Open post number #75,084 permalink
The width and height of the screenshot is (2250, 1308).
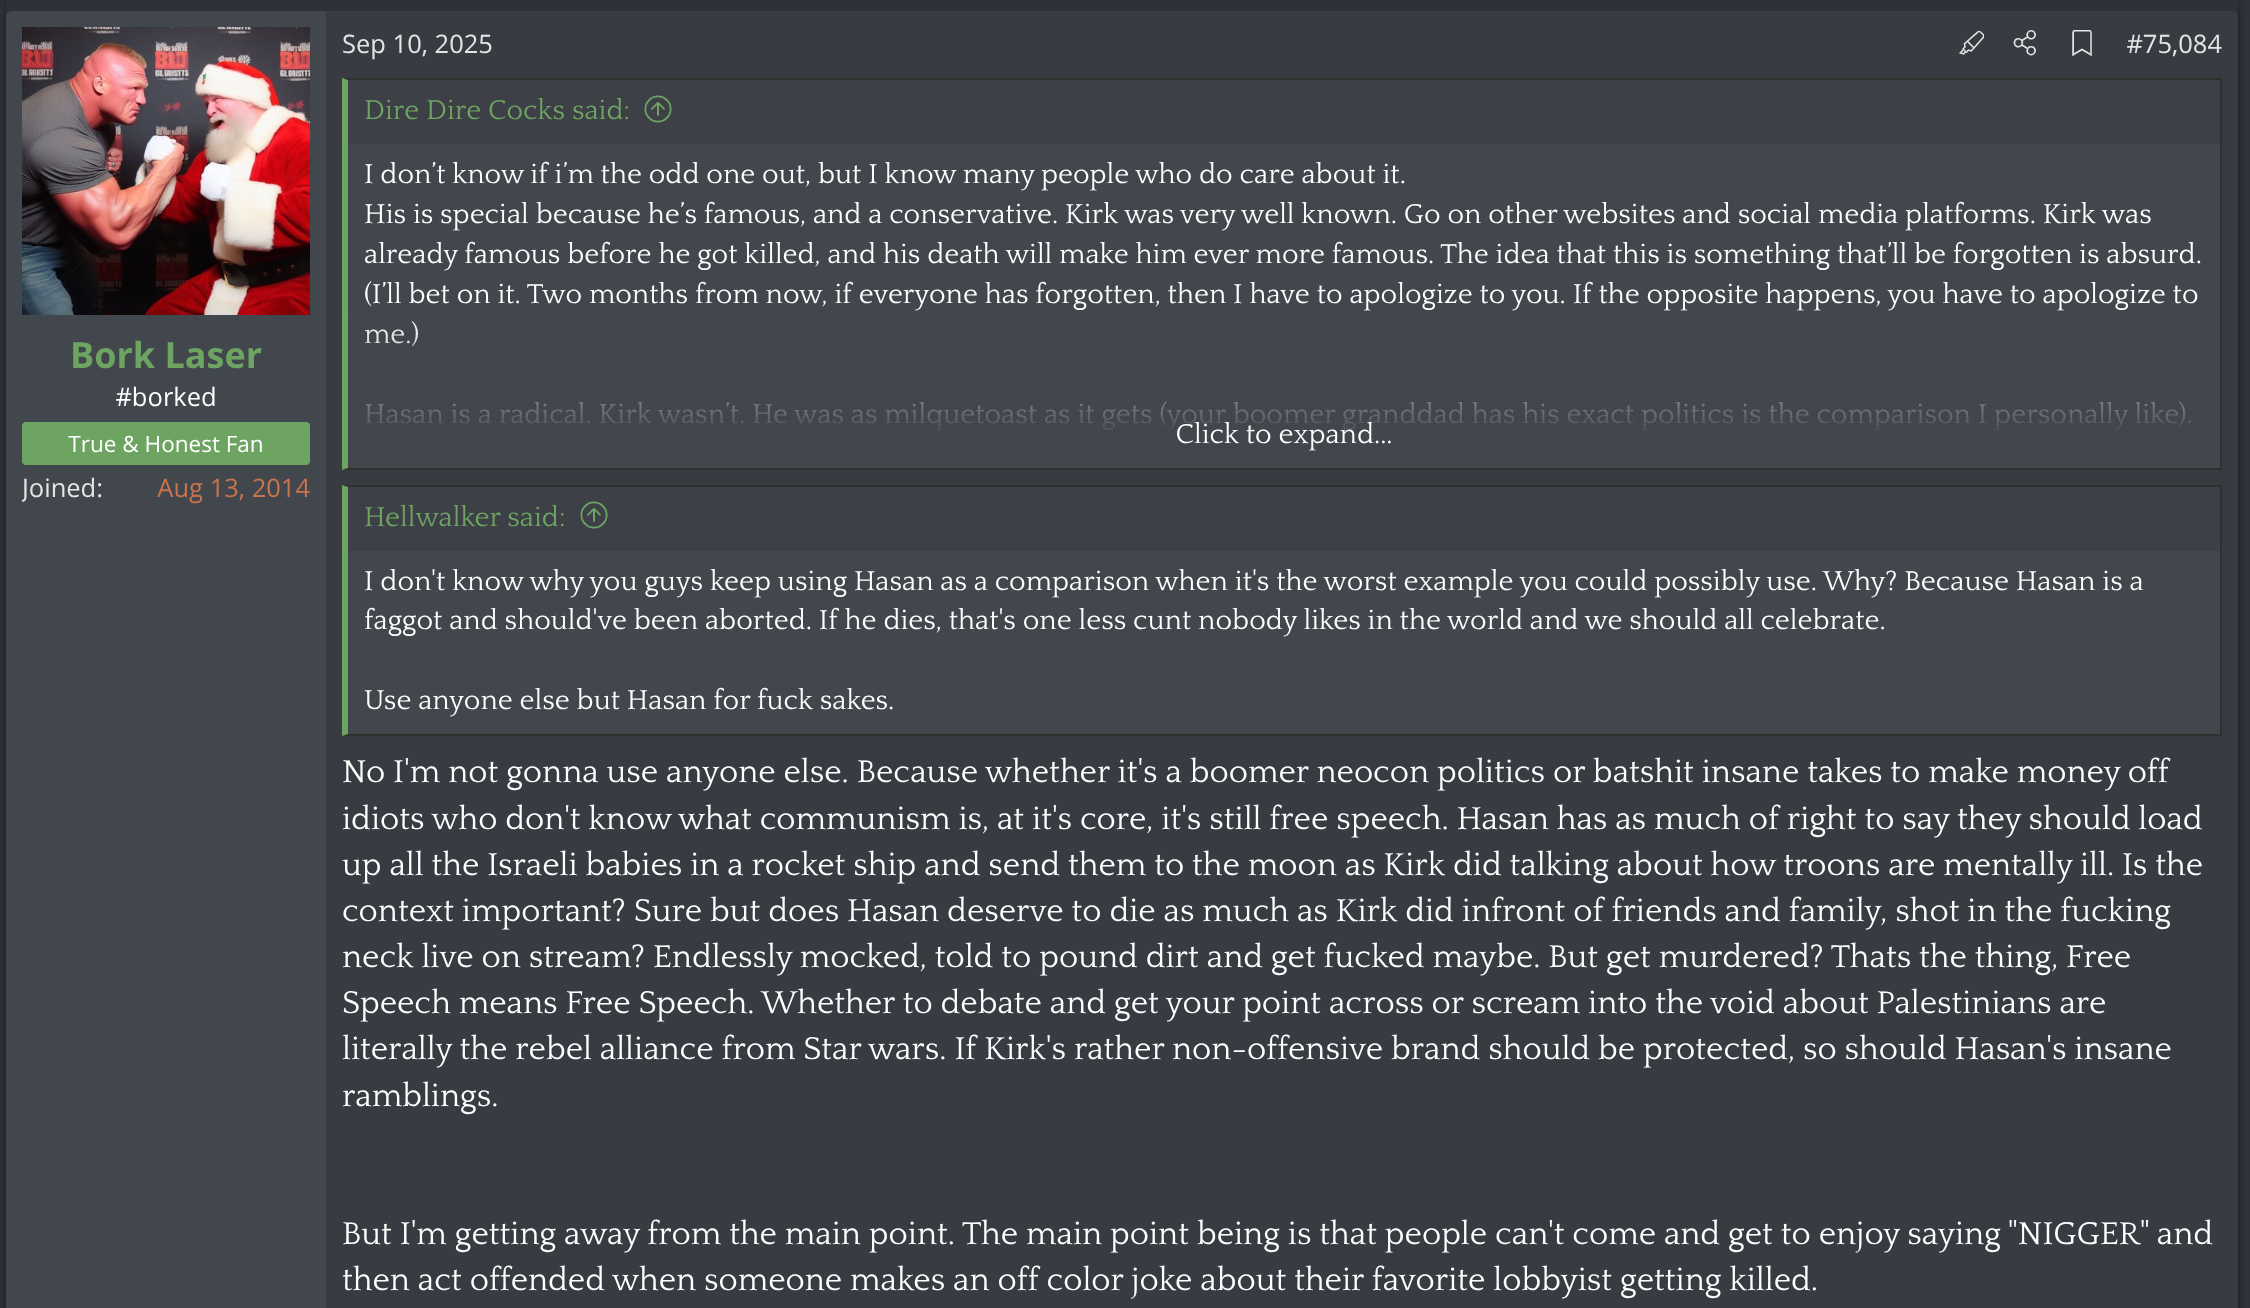coord(2173,44)
